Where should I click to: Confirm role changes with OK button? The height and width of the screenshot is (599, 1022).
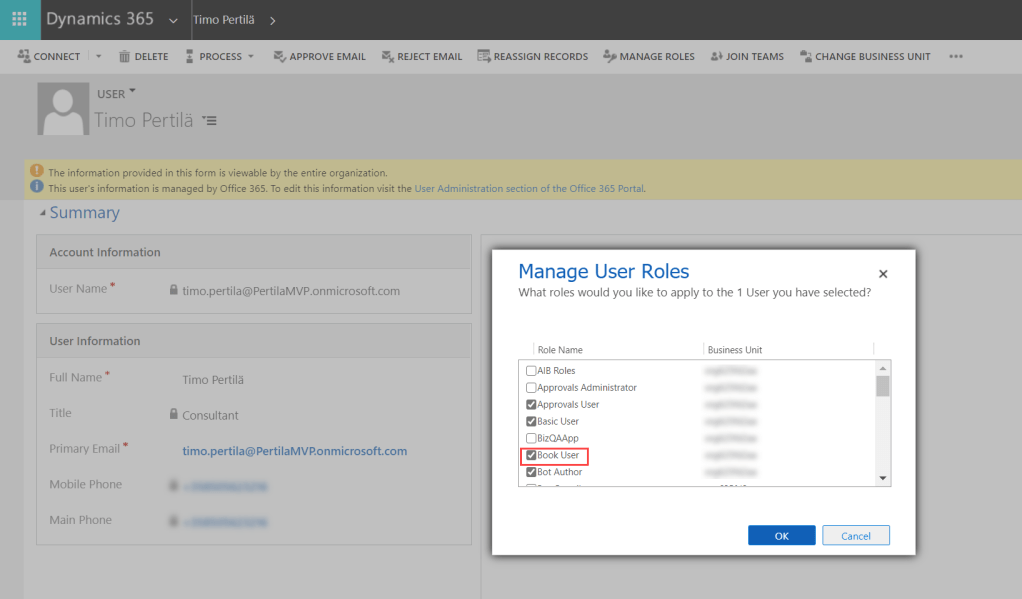click(781, 536)
